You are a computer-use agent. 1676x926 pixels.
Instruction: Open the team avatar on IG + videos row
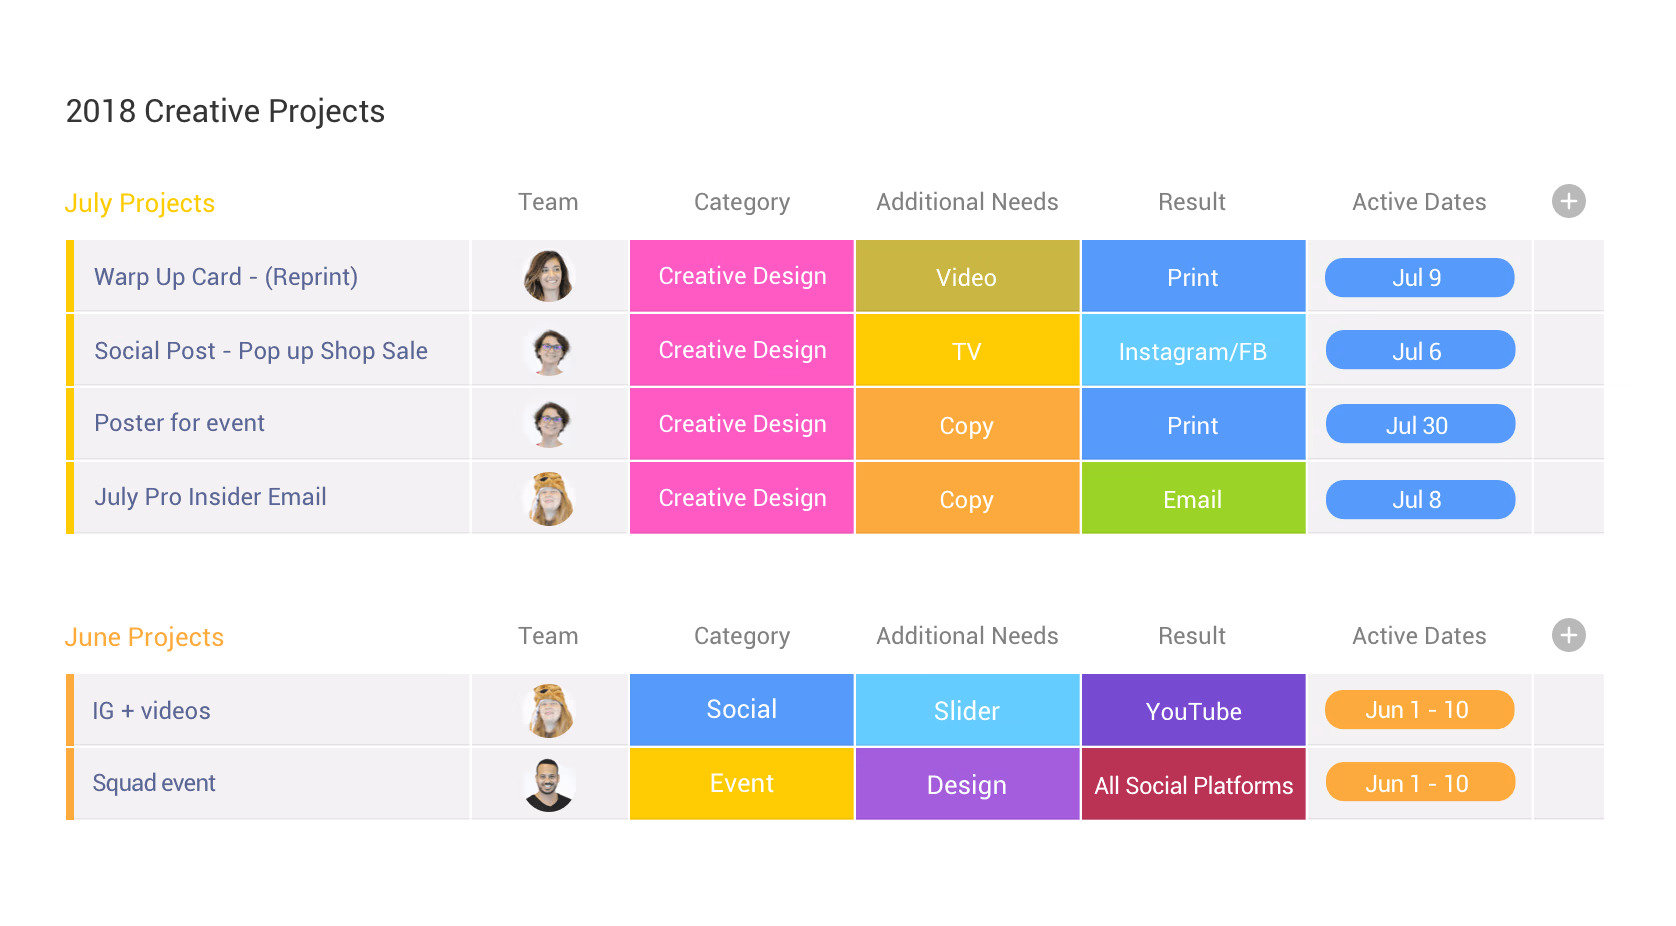click(x=549, y=710)
